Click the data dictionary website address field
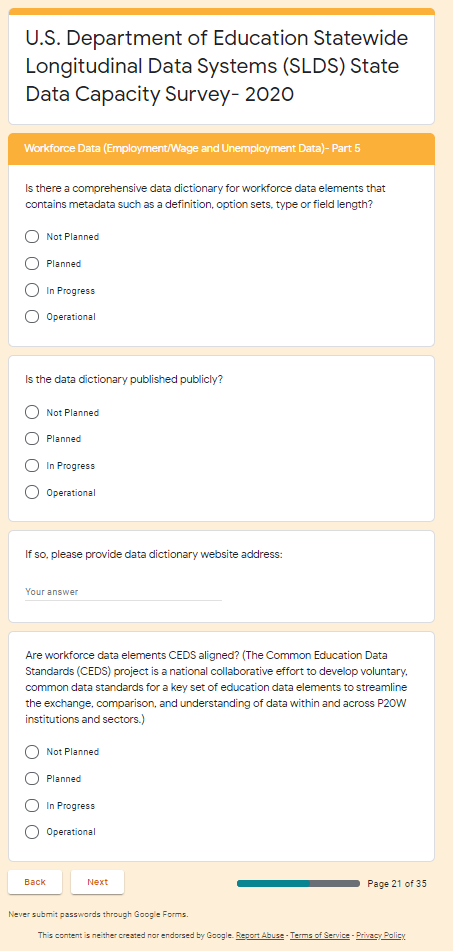Image resolution: width=453 pixels, height=951 pixels. [x=123, y=592]
